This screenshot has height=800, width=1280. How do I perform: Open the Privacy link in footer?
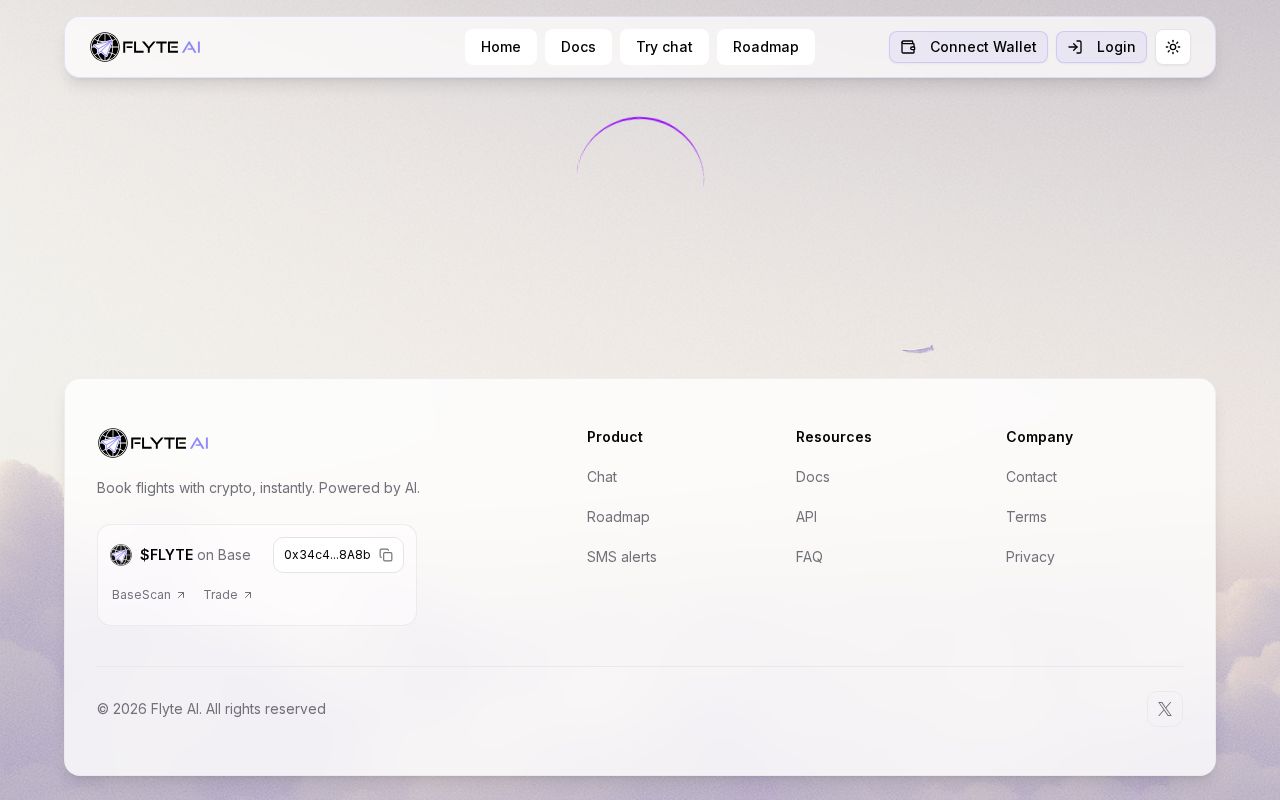tap(1030, 557)
